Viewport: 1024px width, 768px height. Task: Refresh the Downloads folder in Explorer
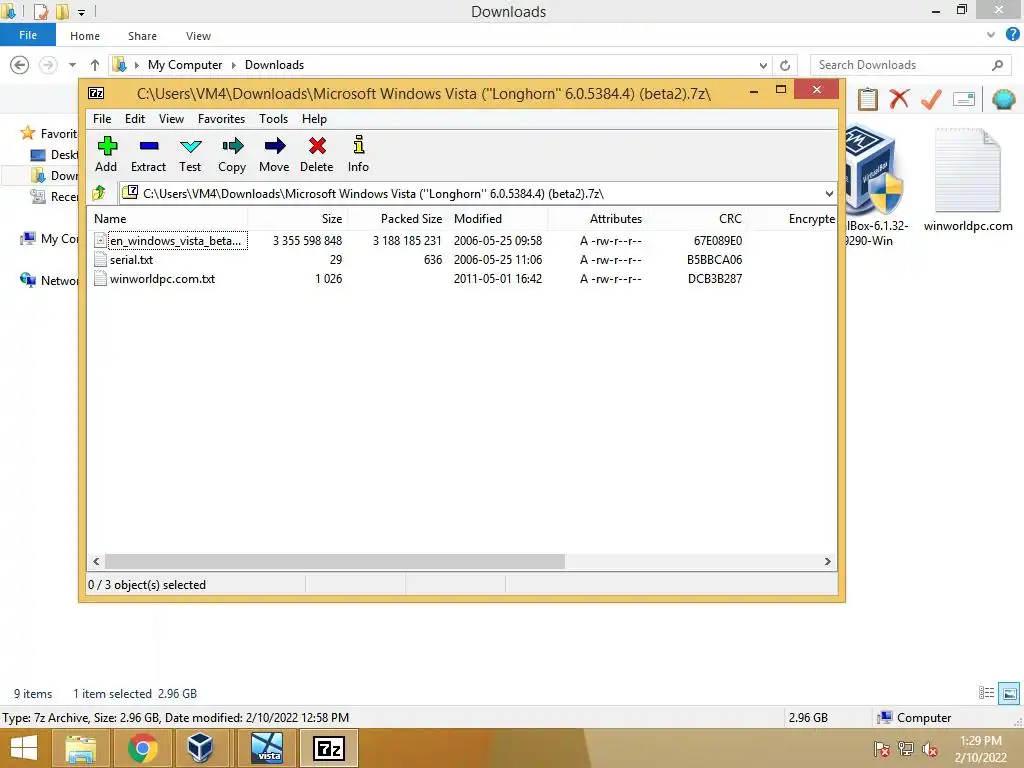(785, 65)
